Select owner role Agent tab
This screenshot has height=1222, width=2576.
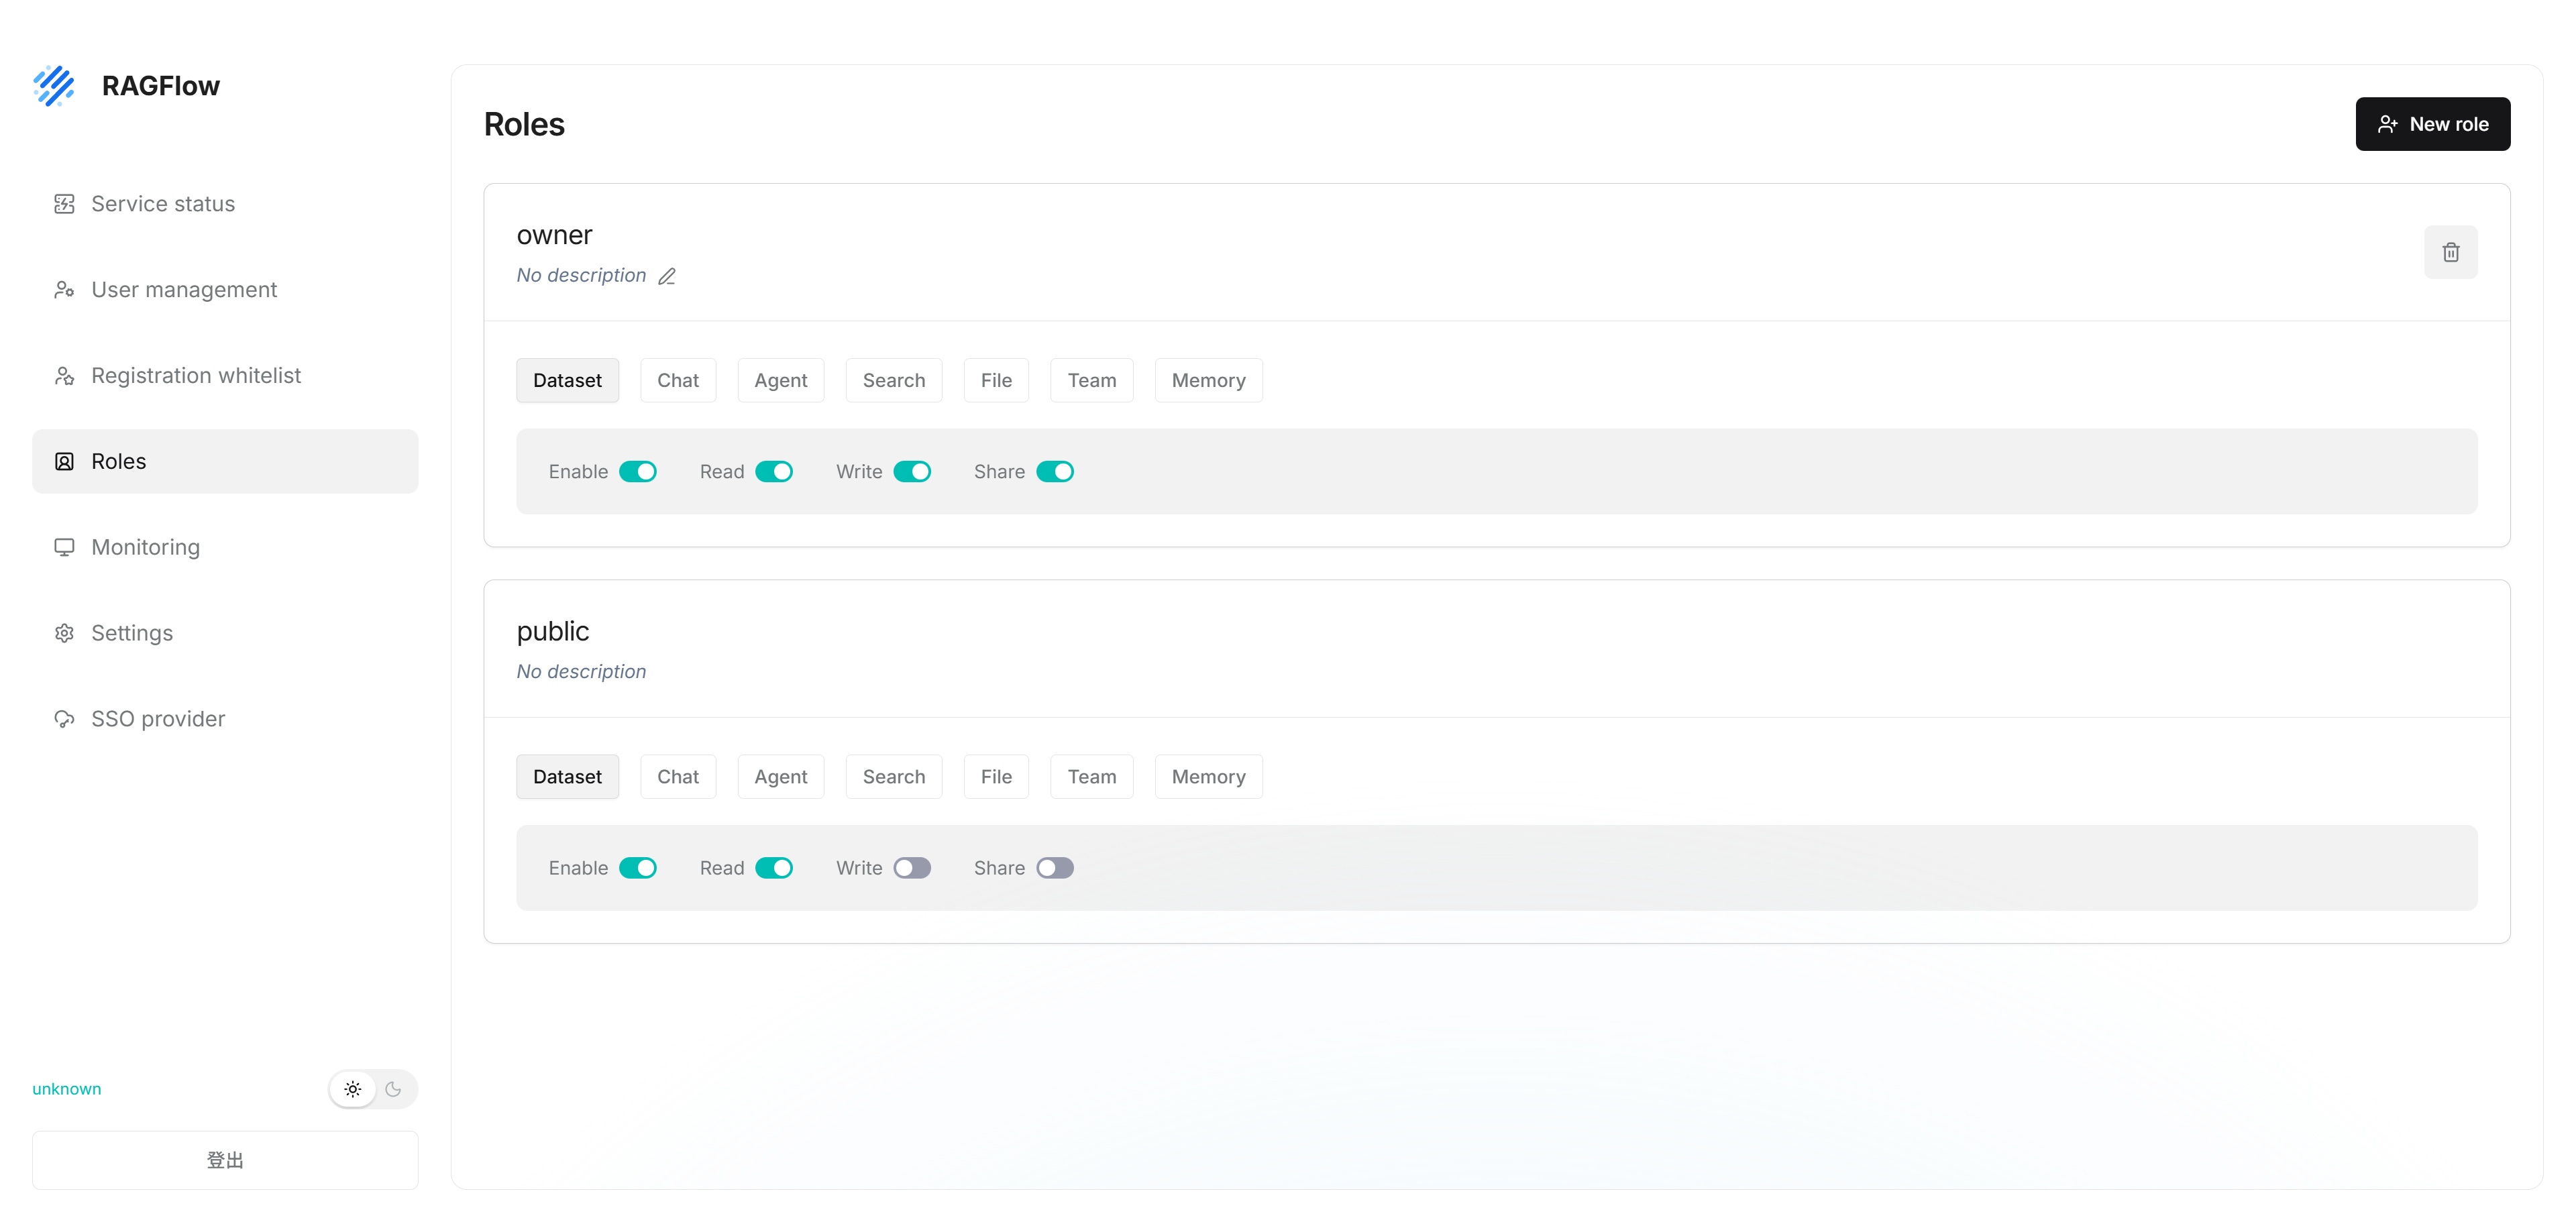pos(781,380)
